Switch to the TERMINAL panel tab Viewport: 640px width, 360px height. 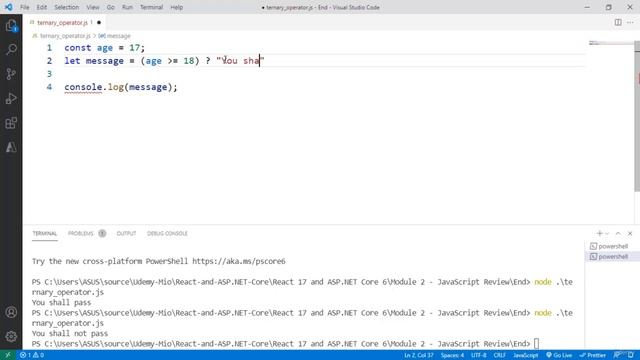coord(44,233)
